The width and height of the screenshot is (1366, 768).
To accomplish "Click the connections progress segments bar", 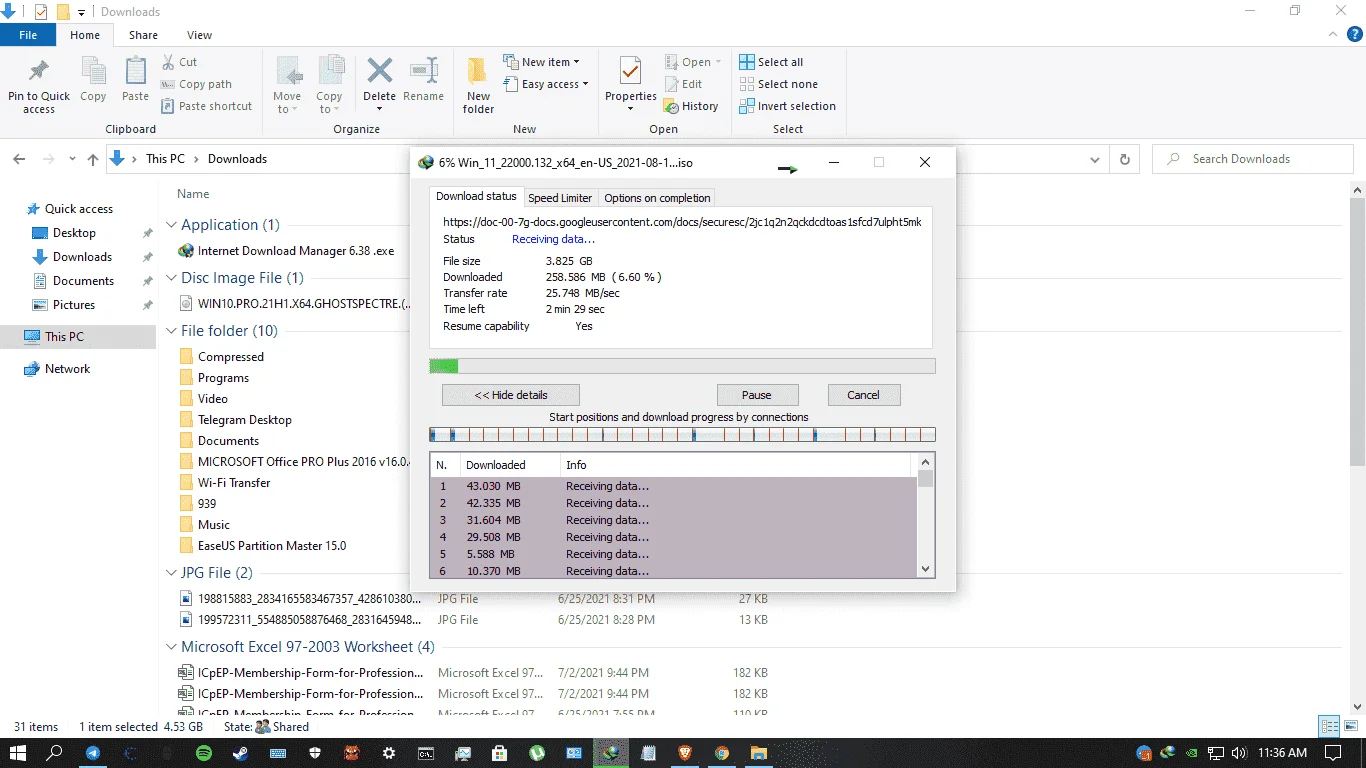I will [682, 435].
